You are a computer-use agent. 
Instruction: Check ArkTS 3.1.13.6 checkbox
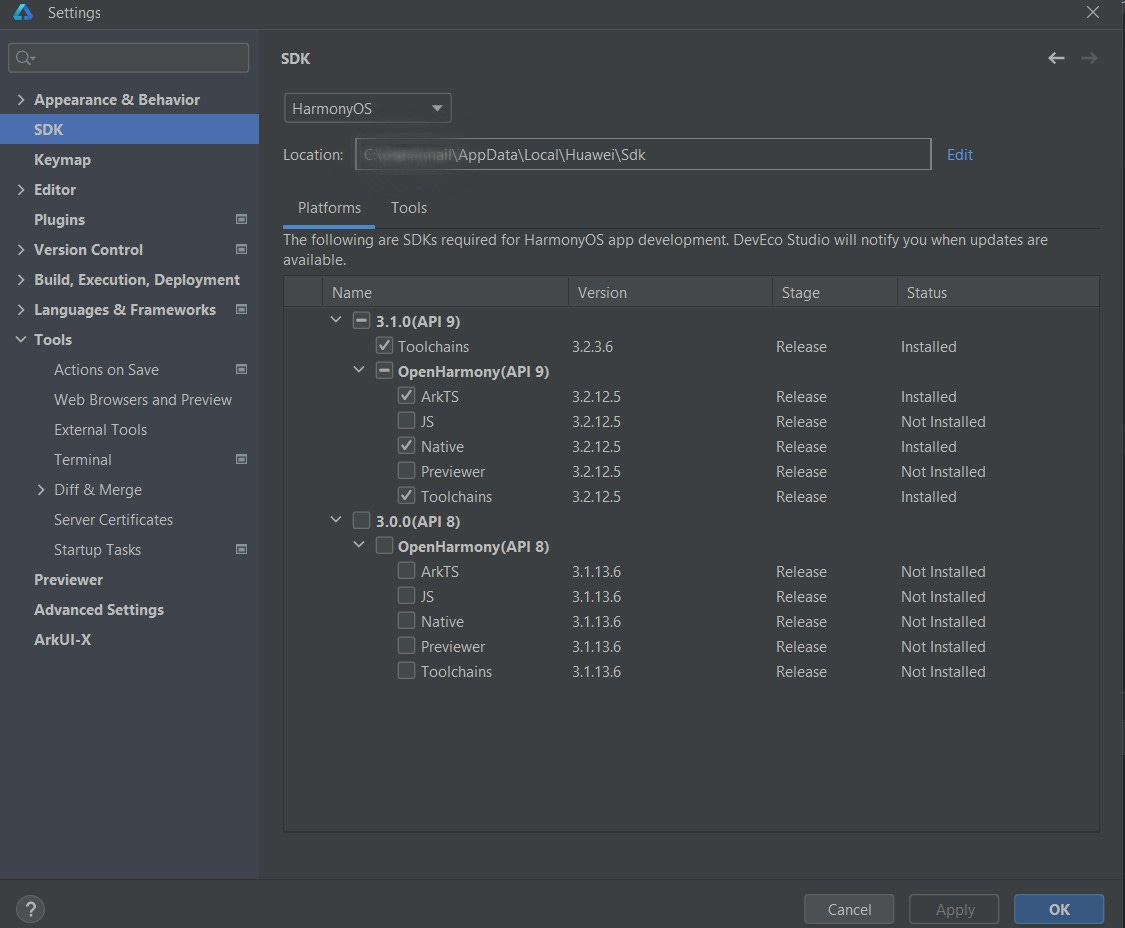(406, 571)
